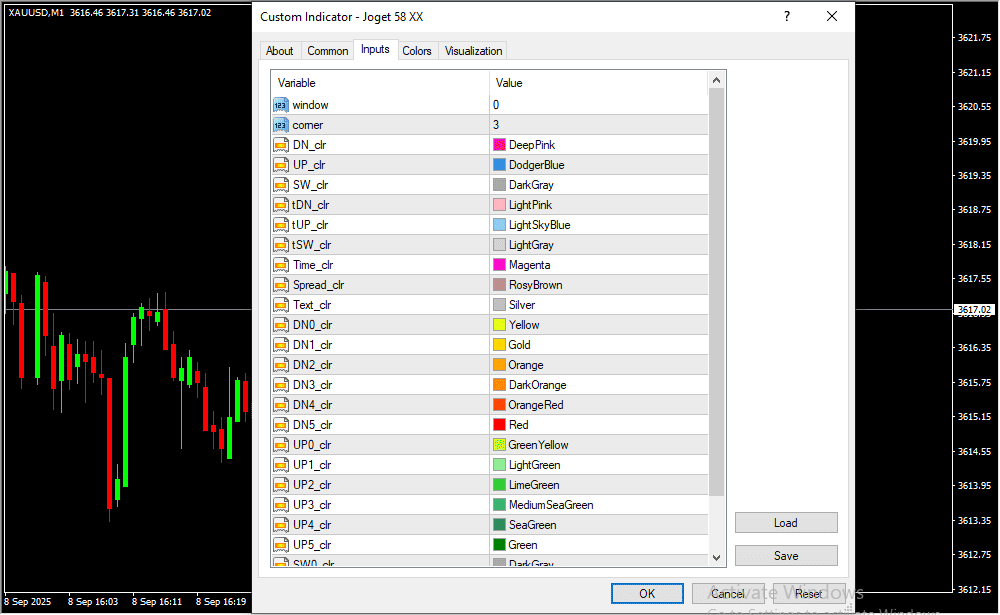
Task: Click the scroll down arrow in inputs list
Action: coord(716,558)
